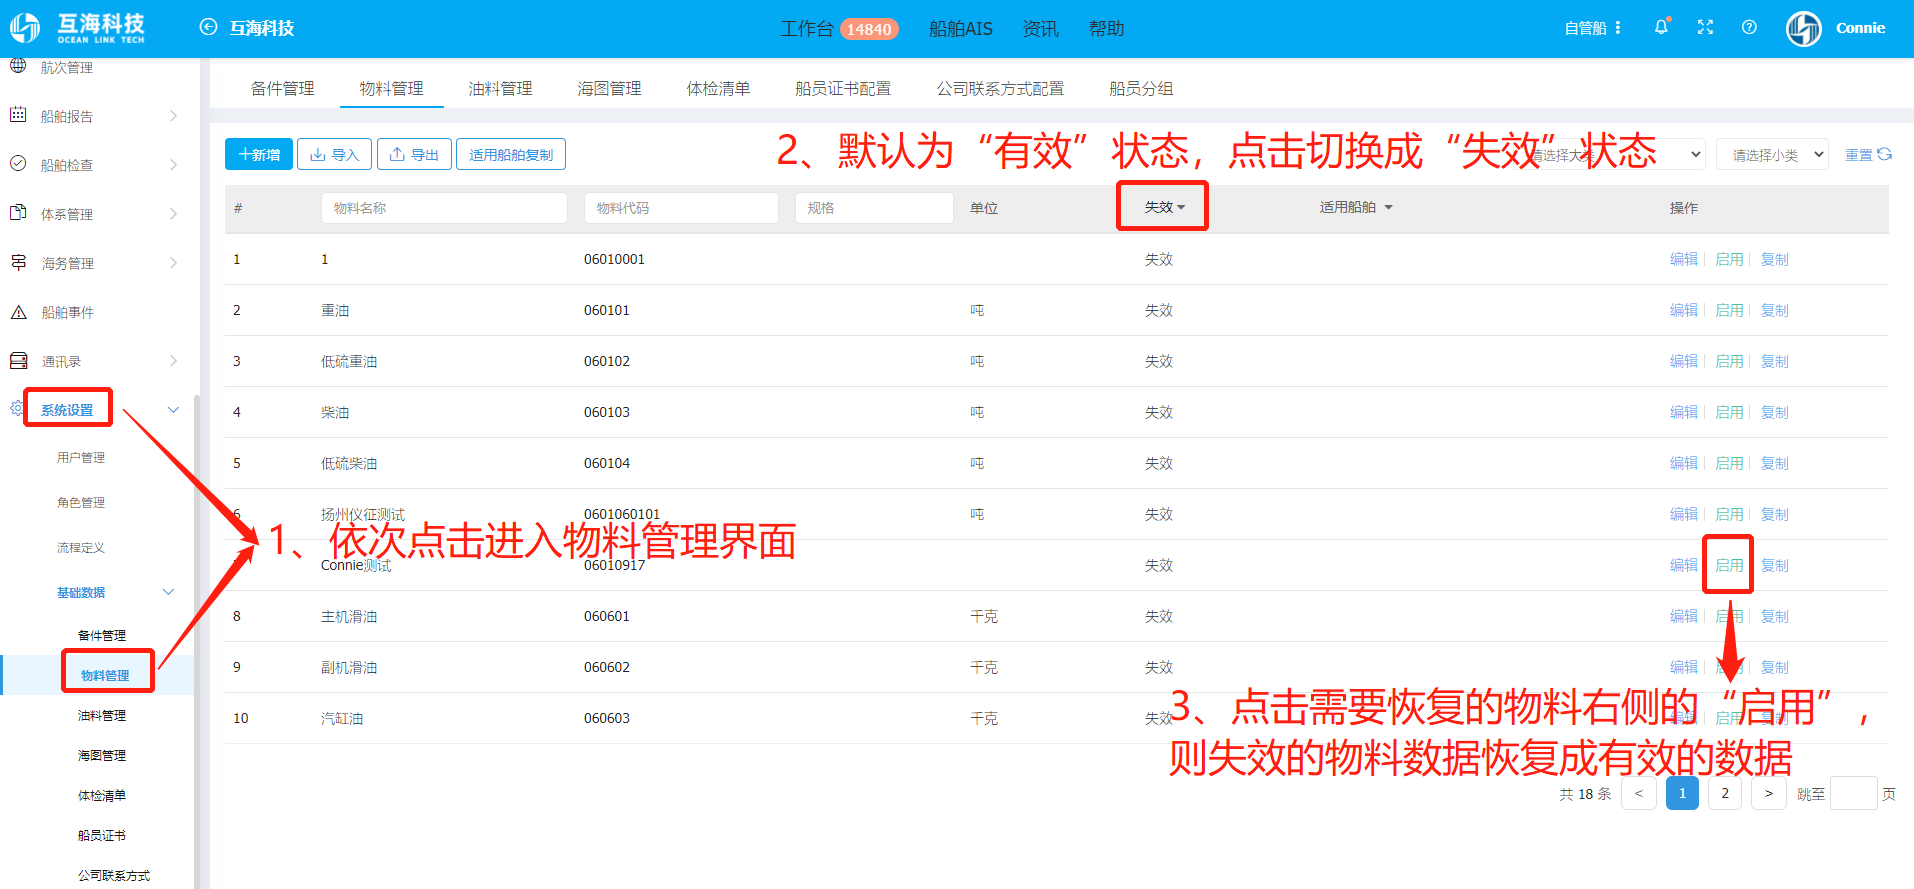This screenshot has height=889, width=1914.
Task: Open 资讯 in the top navigation
Action: (1040, 29)
